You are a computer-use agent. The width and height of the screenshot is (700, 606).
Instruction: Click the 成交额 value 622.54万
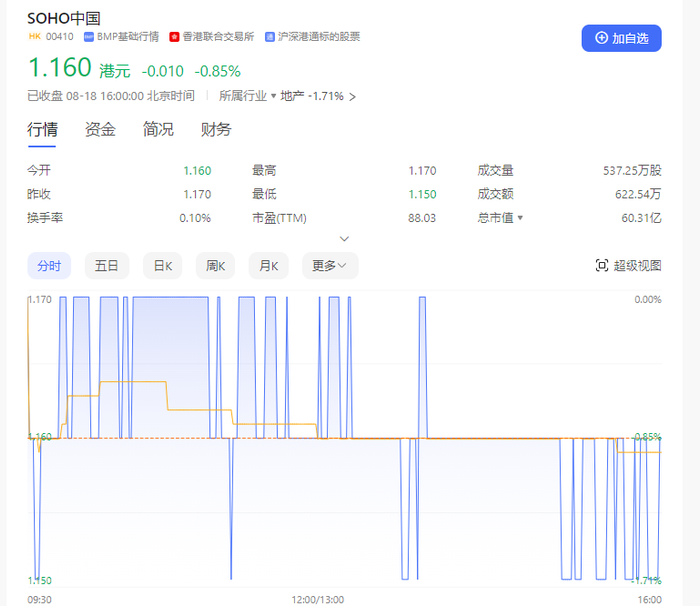pyautogui.click(x=638, y=194)
